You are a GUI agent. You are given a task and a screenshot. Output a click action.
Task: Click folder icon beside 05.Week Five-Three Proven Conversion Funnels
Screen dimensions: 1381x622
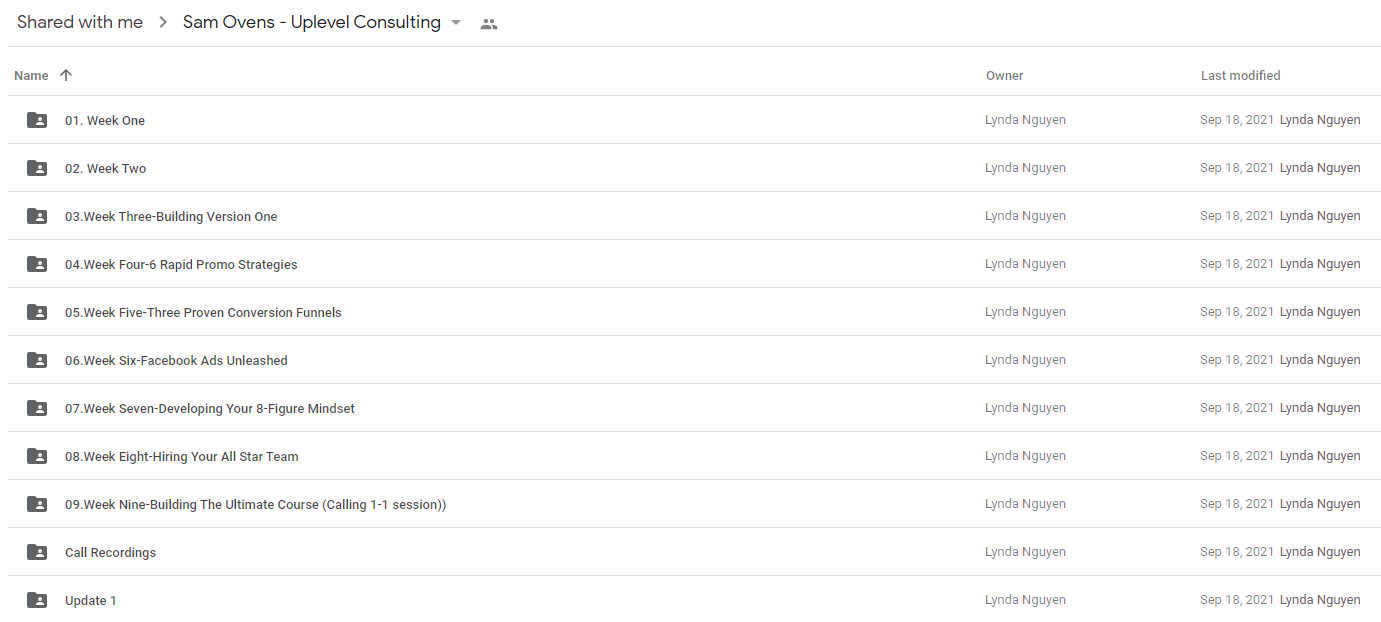click(37, 312)
